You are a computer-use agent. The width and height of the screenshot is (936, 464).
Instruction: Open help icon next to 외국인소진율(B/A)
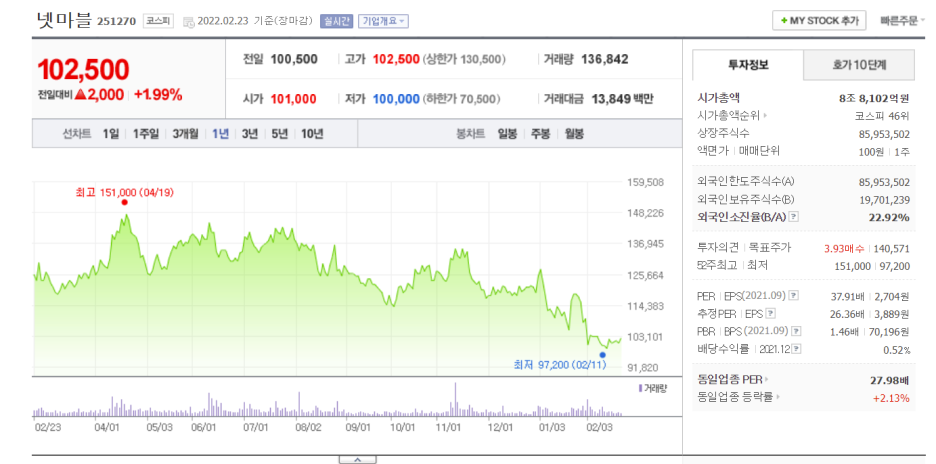793,216
